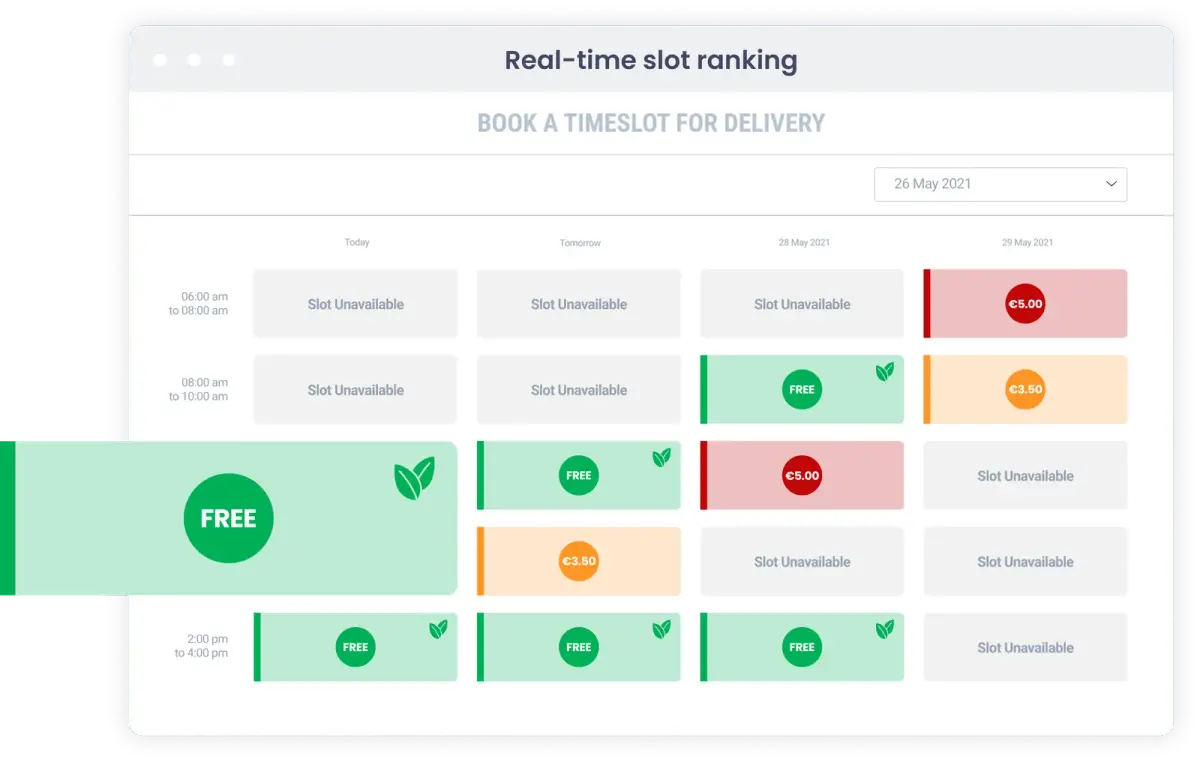Image resolution: width=1200 pixels, height=762 pixels.
Task: Click the '08:00 am to 10:00 am' row label
Action: [x=199, y=390]
